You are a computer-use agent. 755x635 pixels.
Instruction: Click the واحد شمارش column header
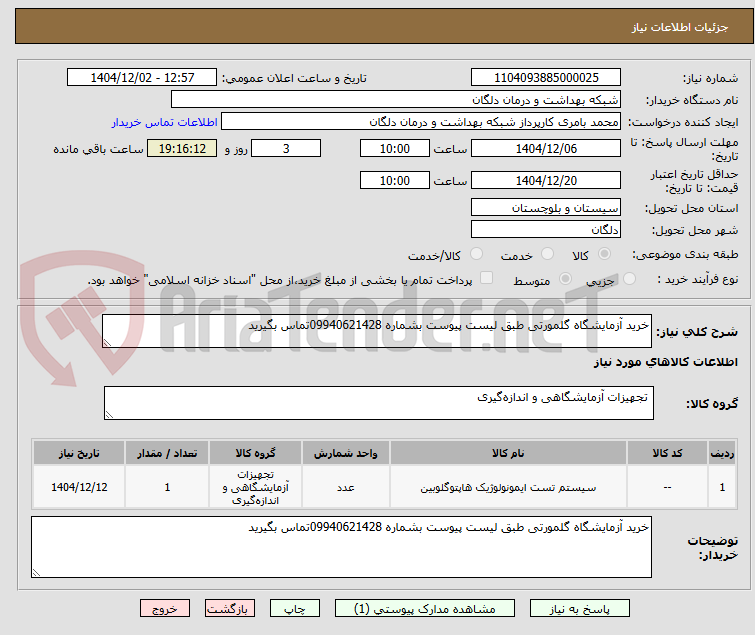click(x=346, y=453)
